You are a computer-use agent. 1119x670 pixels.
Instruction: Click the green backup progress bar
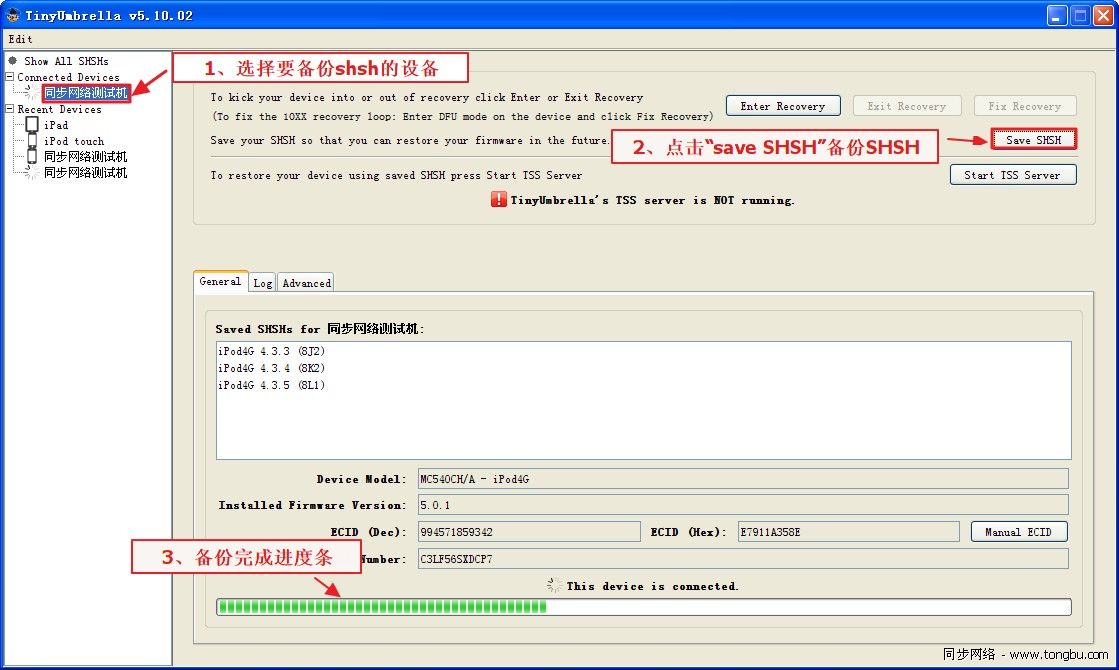click(643, 607)
